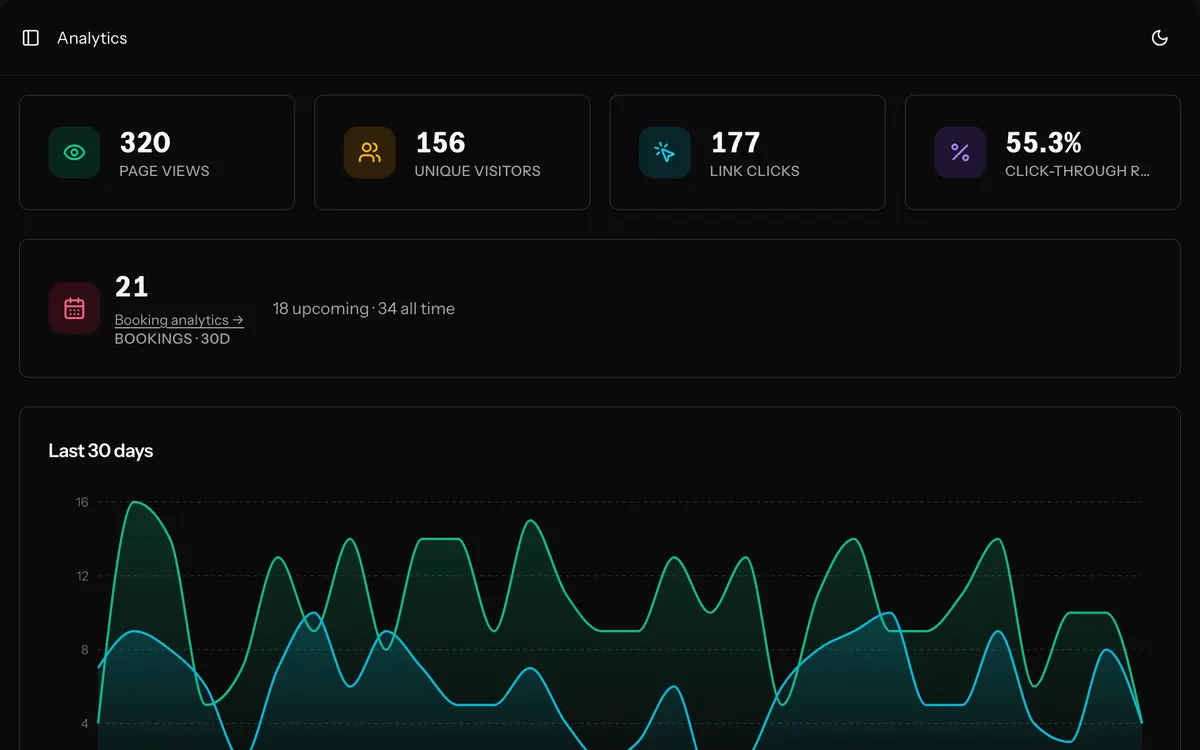Click the 12 y-axis label
Viewport: 1200px width, 750px height.
82,576
